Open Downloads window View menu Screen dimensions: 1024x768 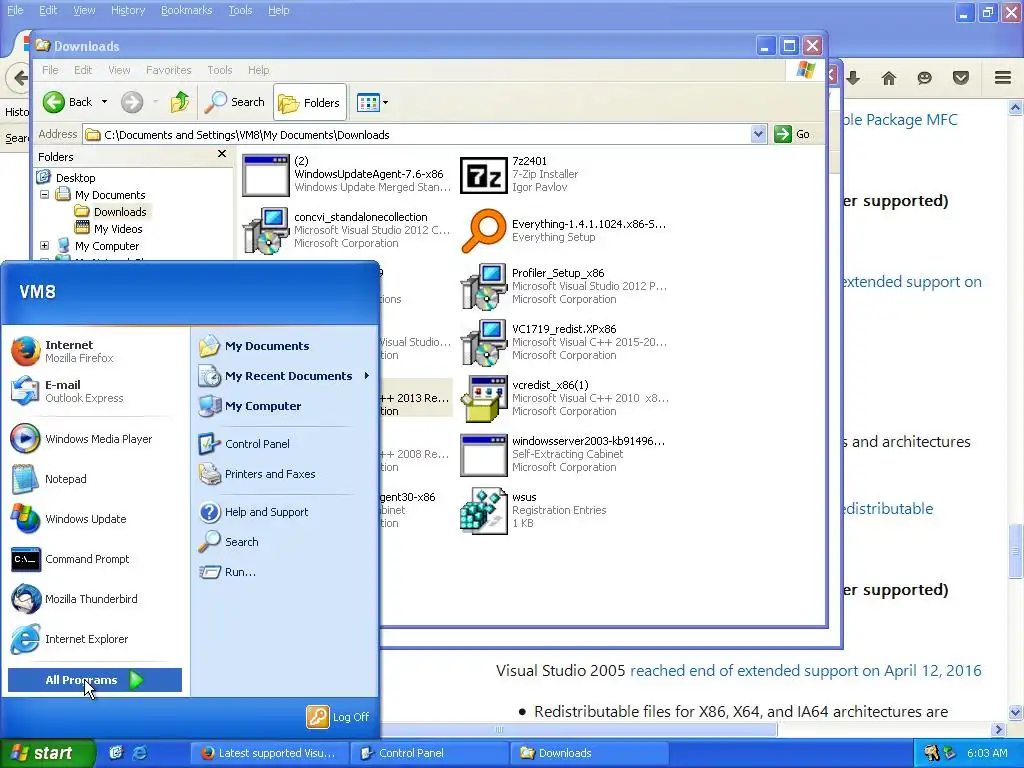point(119,70)
